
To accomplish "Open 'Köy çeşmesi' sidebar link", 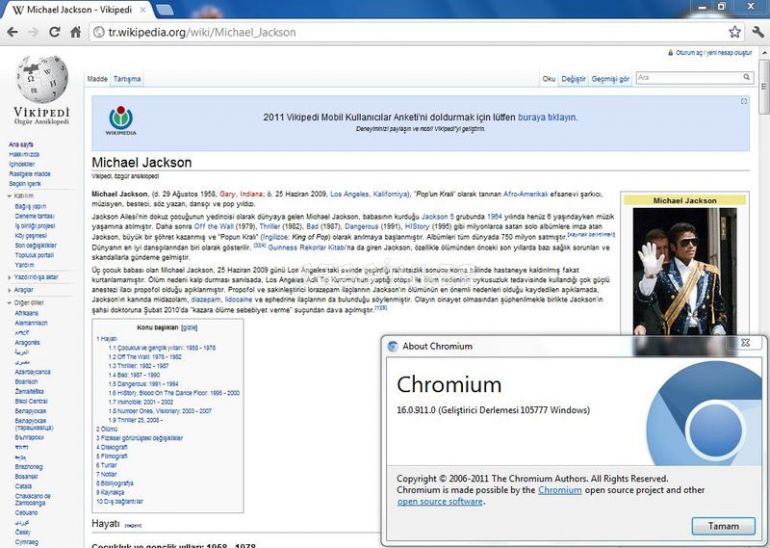I will tap(31, 236).
